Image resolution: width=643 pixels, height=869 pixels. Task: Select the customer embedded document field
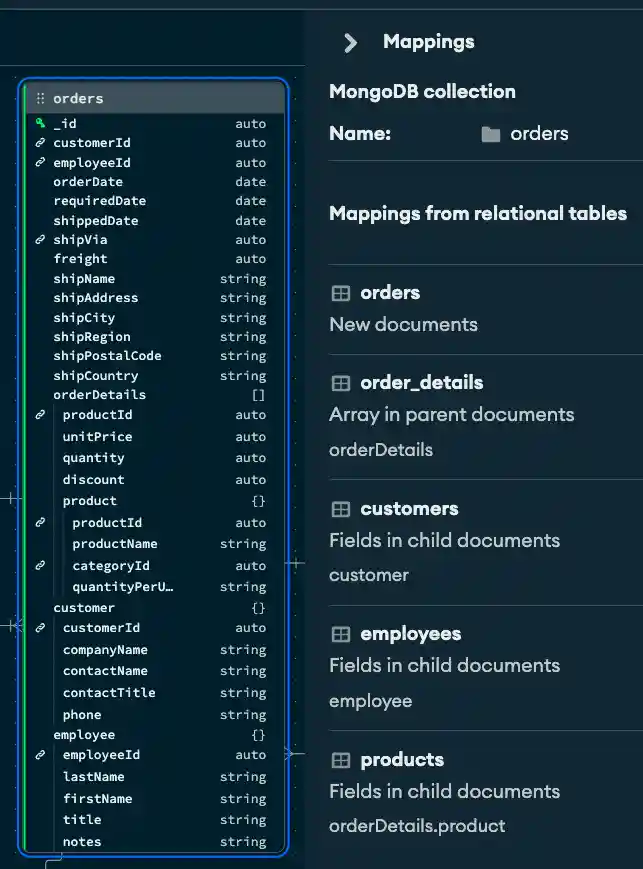[x=155, y=608]
